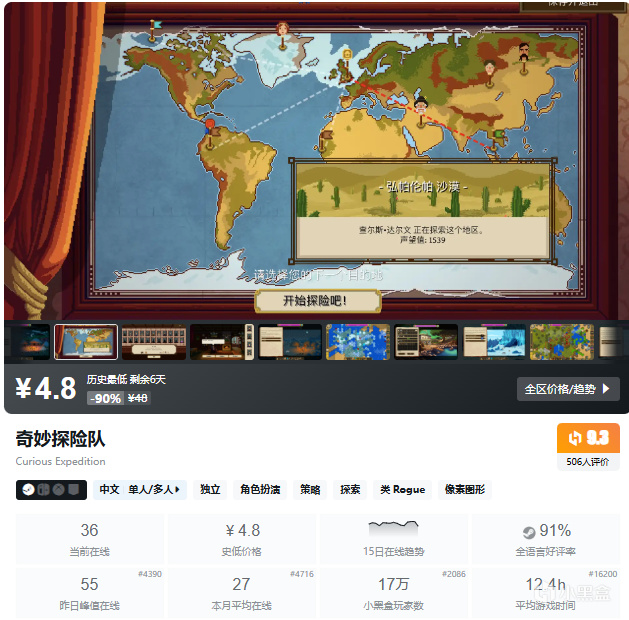This screenshot has width=629, height=620.
Task: Expand the 中文 单人/多人 arrow tag
Action: (x=140, y=490)
